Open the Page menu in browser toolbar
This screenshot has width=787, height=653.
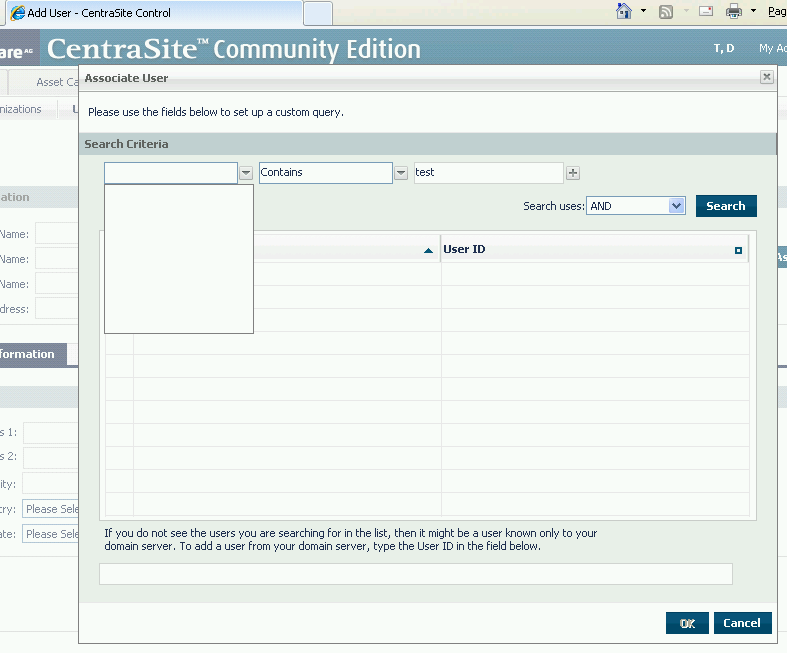[777, 12]
